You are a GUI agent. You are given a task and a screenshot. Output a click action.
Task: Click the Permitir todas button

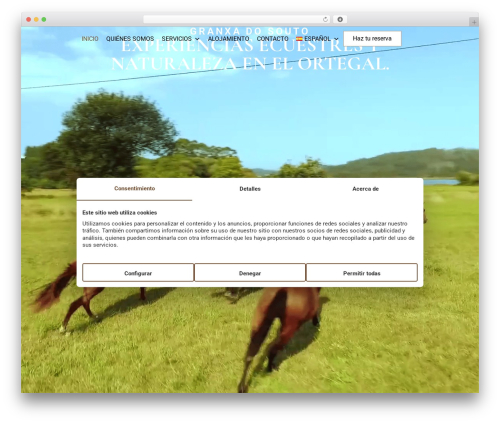click(x=362, y=273)
